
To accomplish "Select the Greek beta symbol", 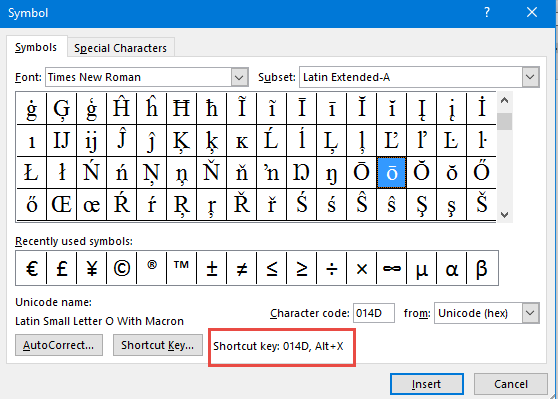I will tap(482, 268).
